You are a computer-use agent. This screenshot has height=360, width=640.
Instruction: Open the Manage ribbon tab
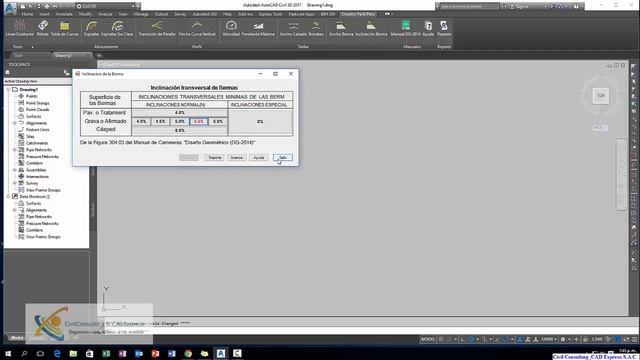141,14
